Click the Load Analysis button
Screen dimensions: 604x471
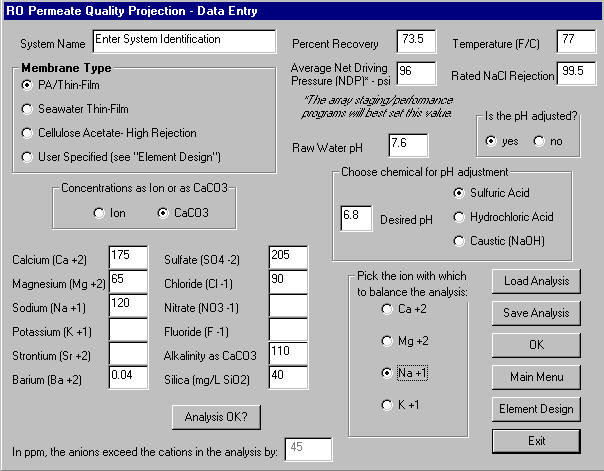pyautogui.click(x=536, y=281)
